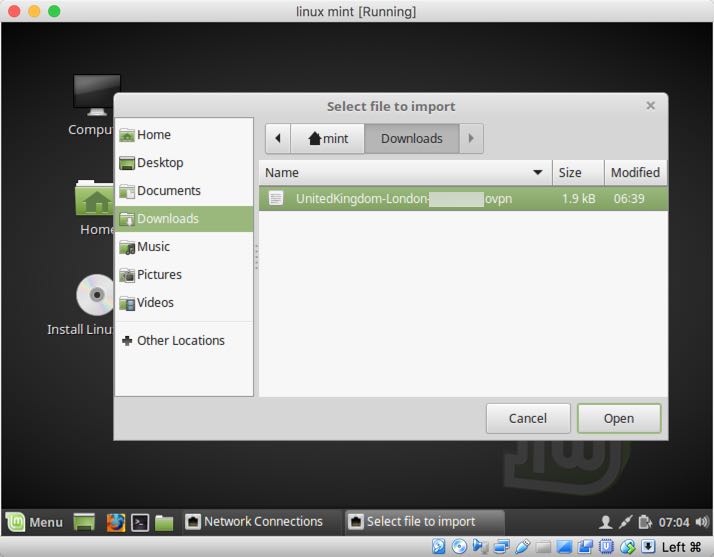The image size is (714, 557).
Task: Click the VirtualBox display indicator
Action: click(x=564, y=546)
